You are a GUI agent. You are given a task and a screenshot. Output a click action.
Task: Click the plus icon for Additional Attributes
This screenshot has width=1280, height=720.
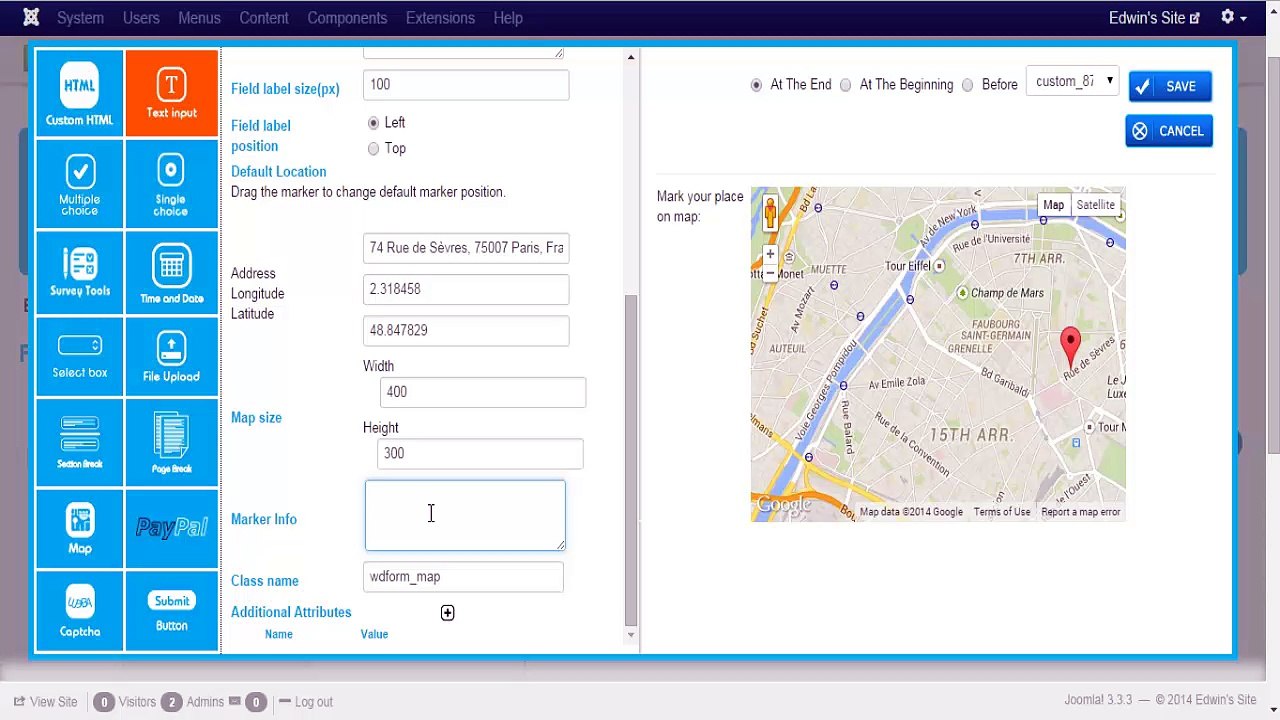coord(447,613)
